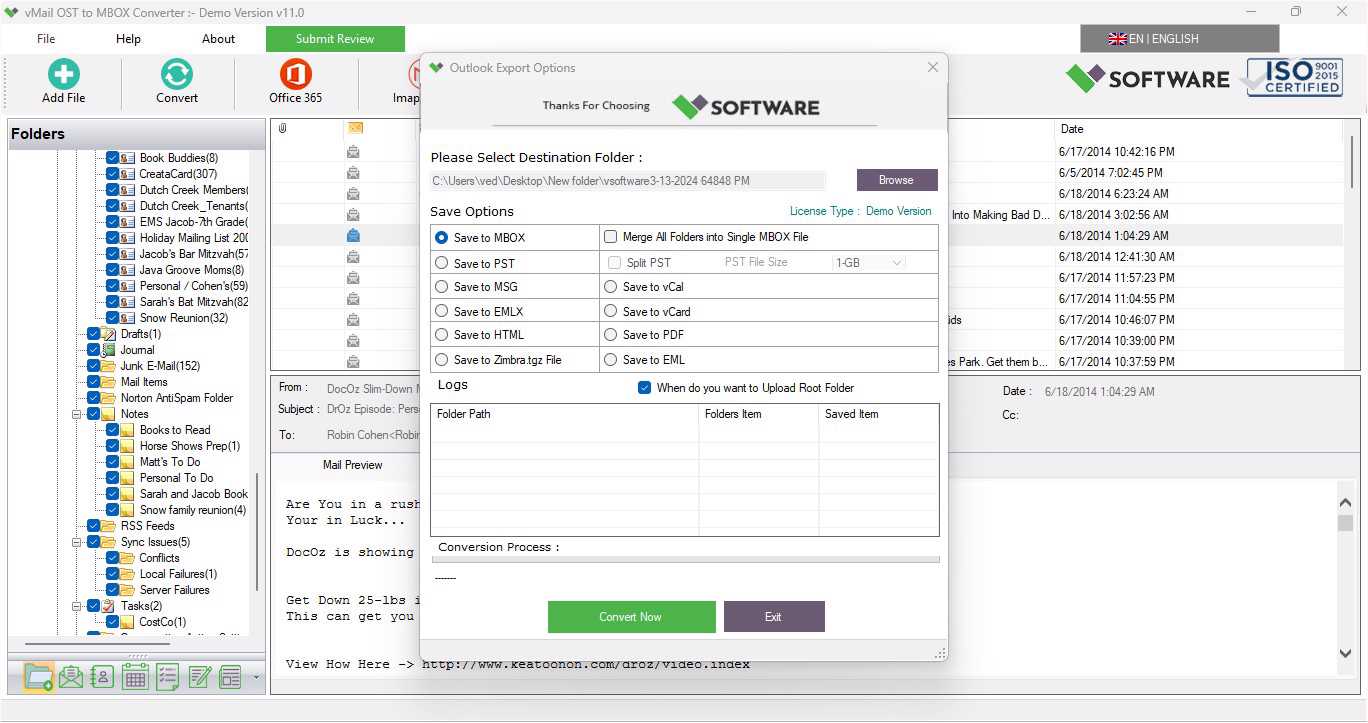1368x723 pixels.
Task: Open the calendar view icon in bottom bar
Action: (x=135, y=677)
